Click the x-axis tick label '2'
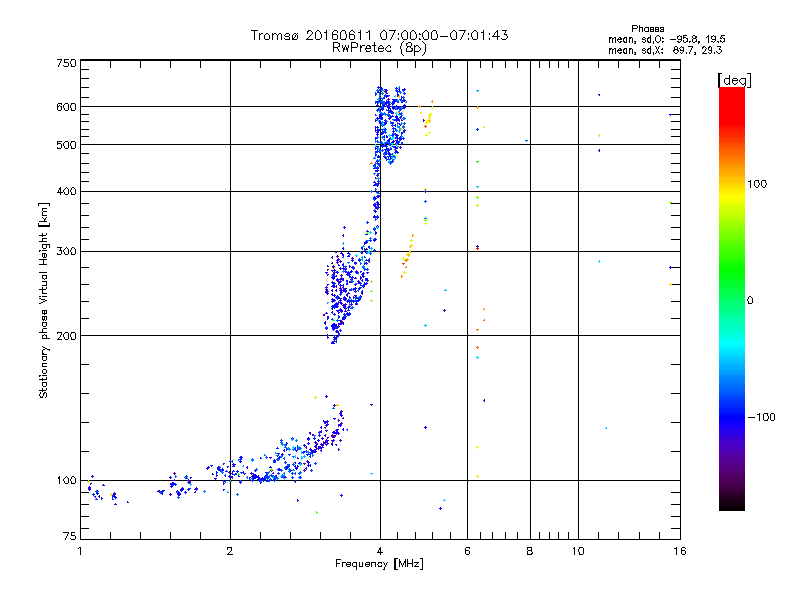Screen dimensions: 800x600 230,551
